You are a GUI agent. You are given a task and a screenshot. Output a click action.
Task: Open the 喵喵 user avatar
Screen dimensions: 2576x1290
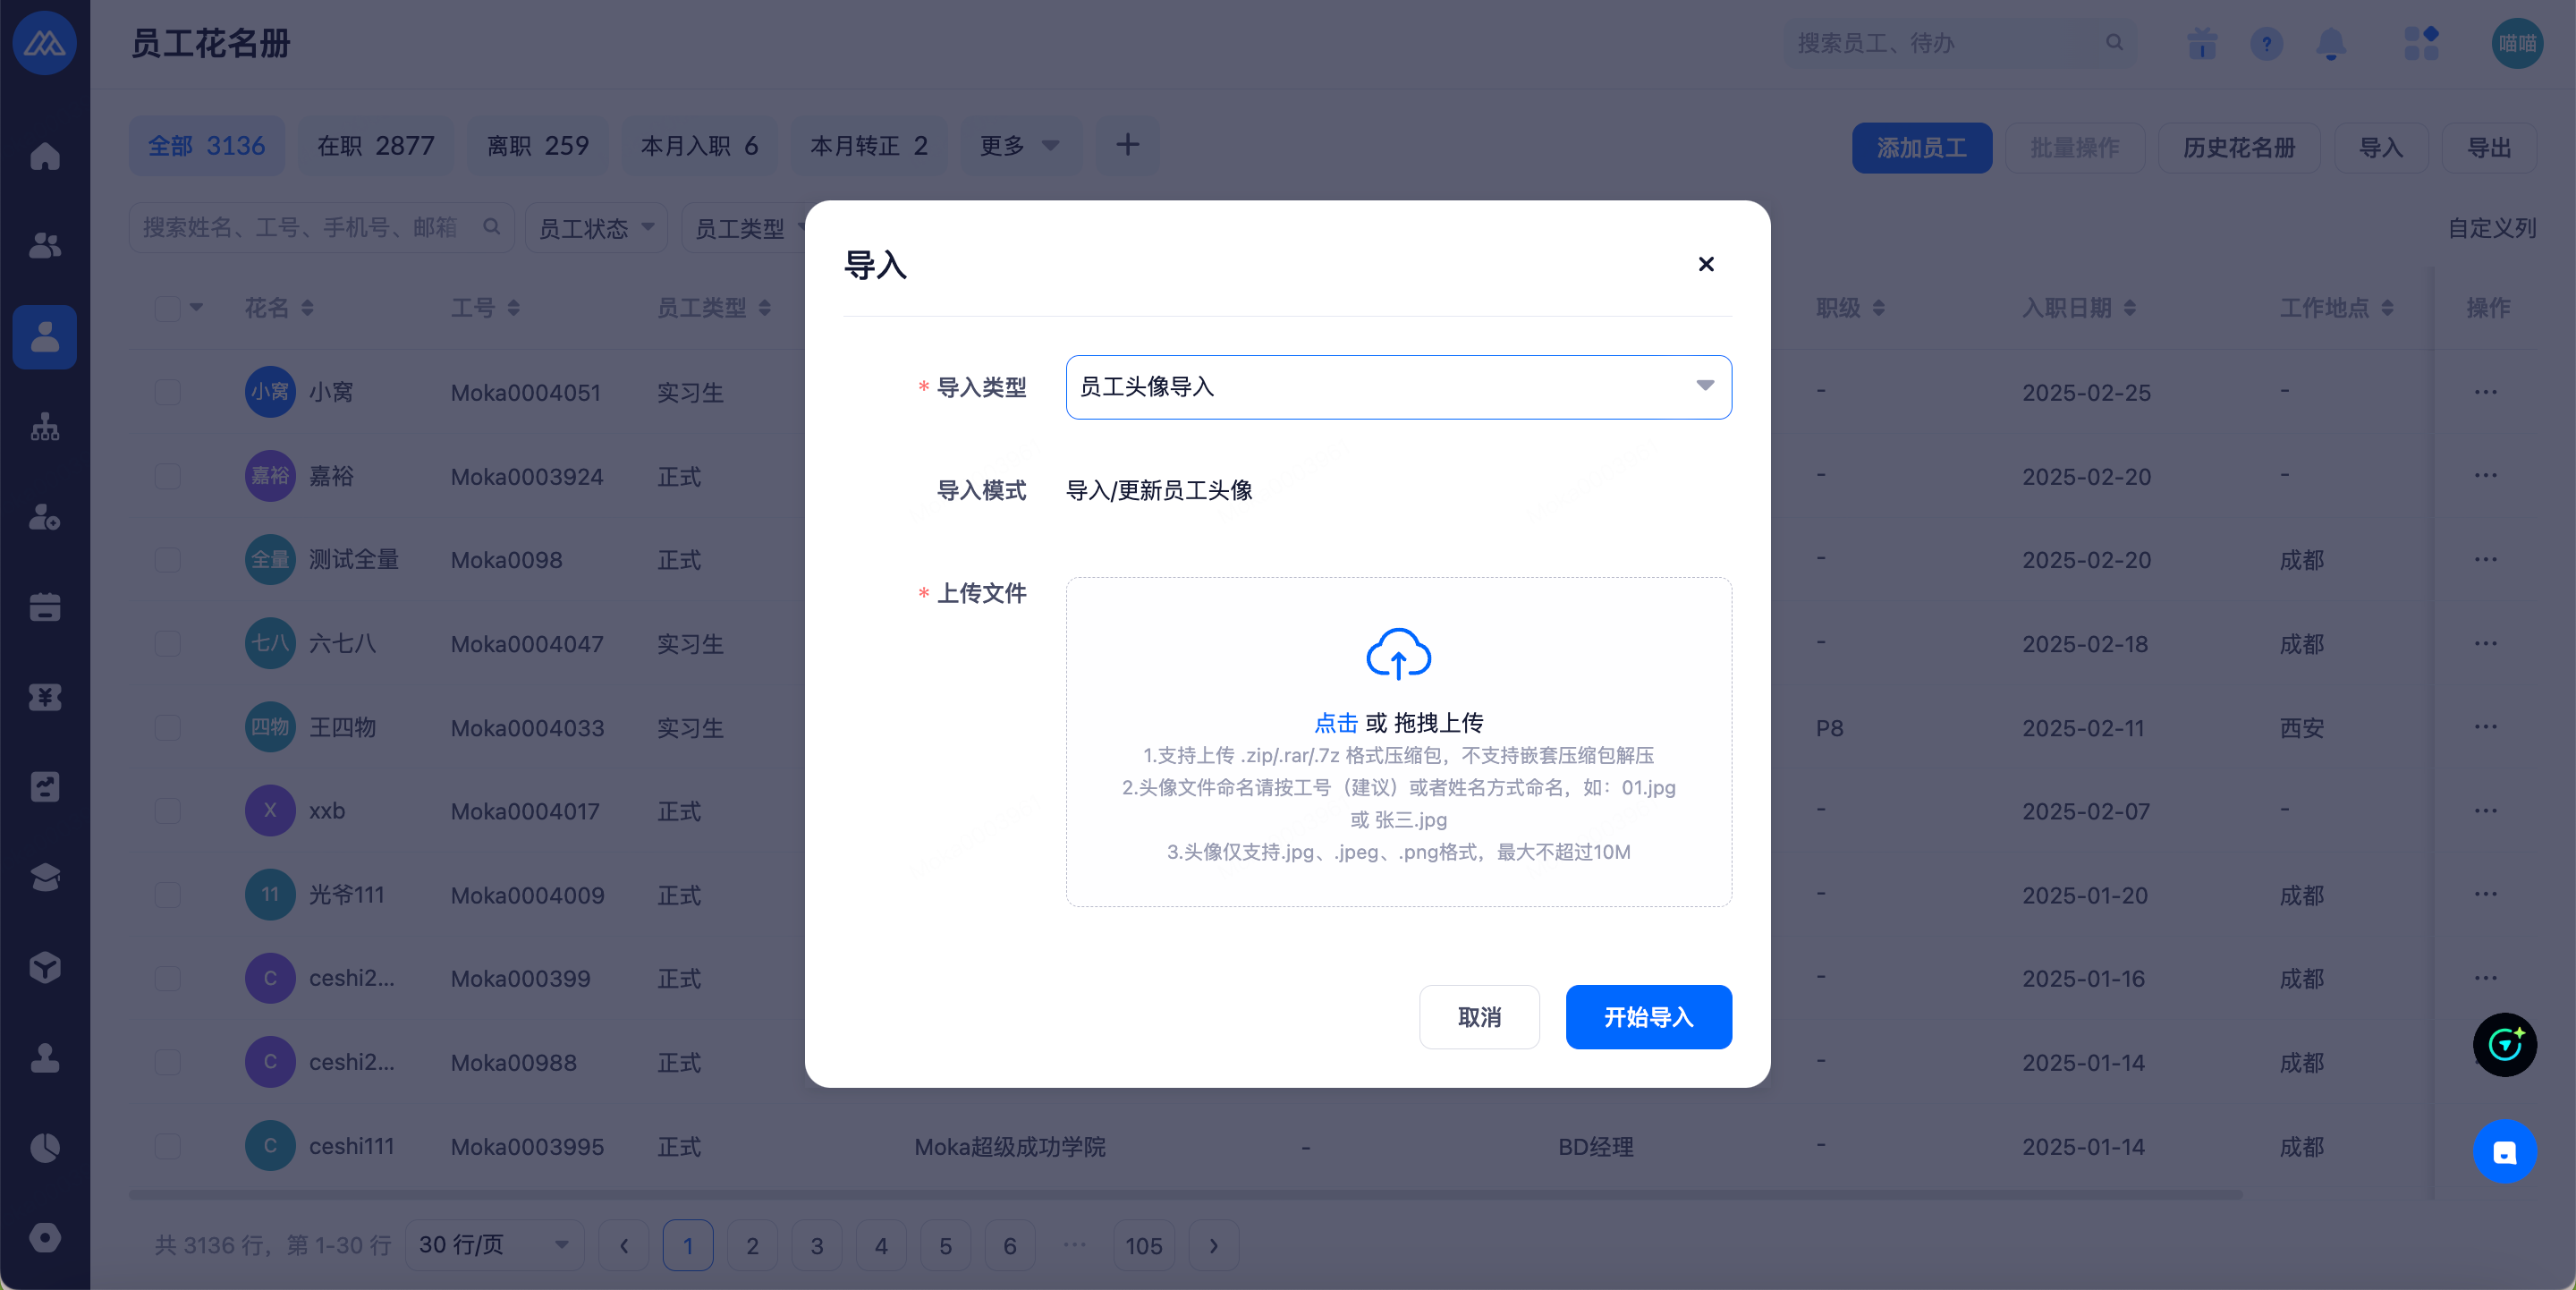2517,43
